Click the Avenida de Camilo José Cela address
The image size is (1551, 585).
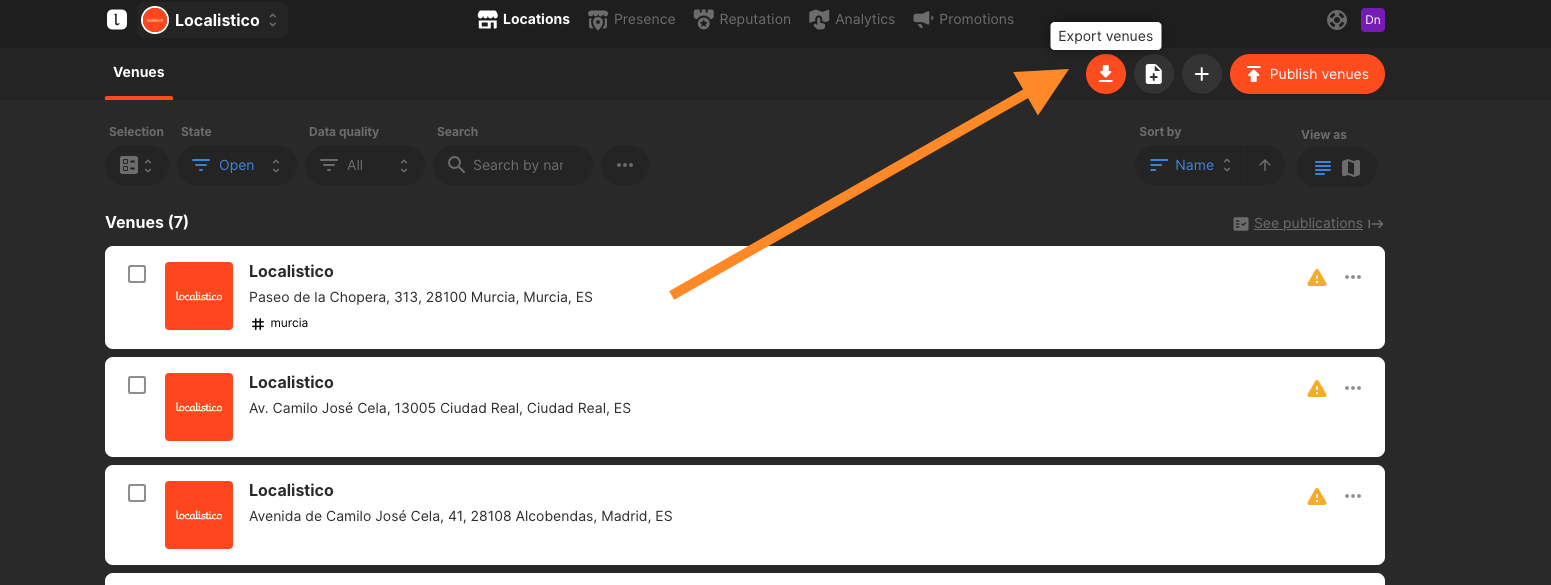[461, 516]
